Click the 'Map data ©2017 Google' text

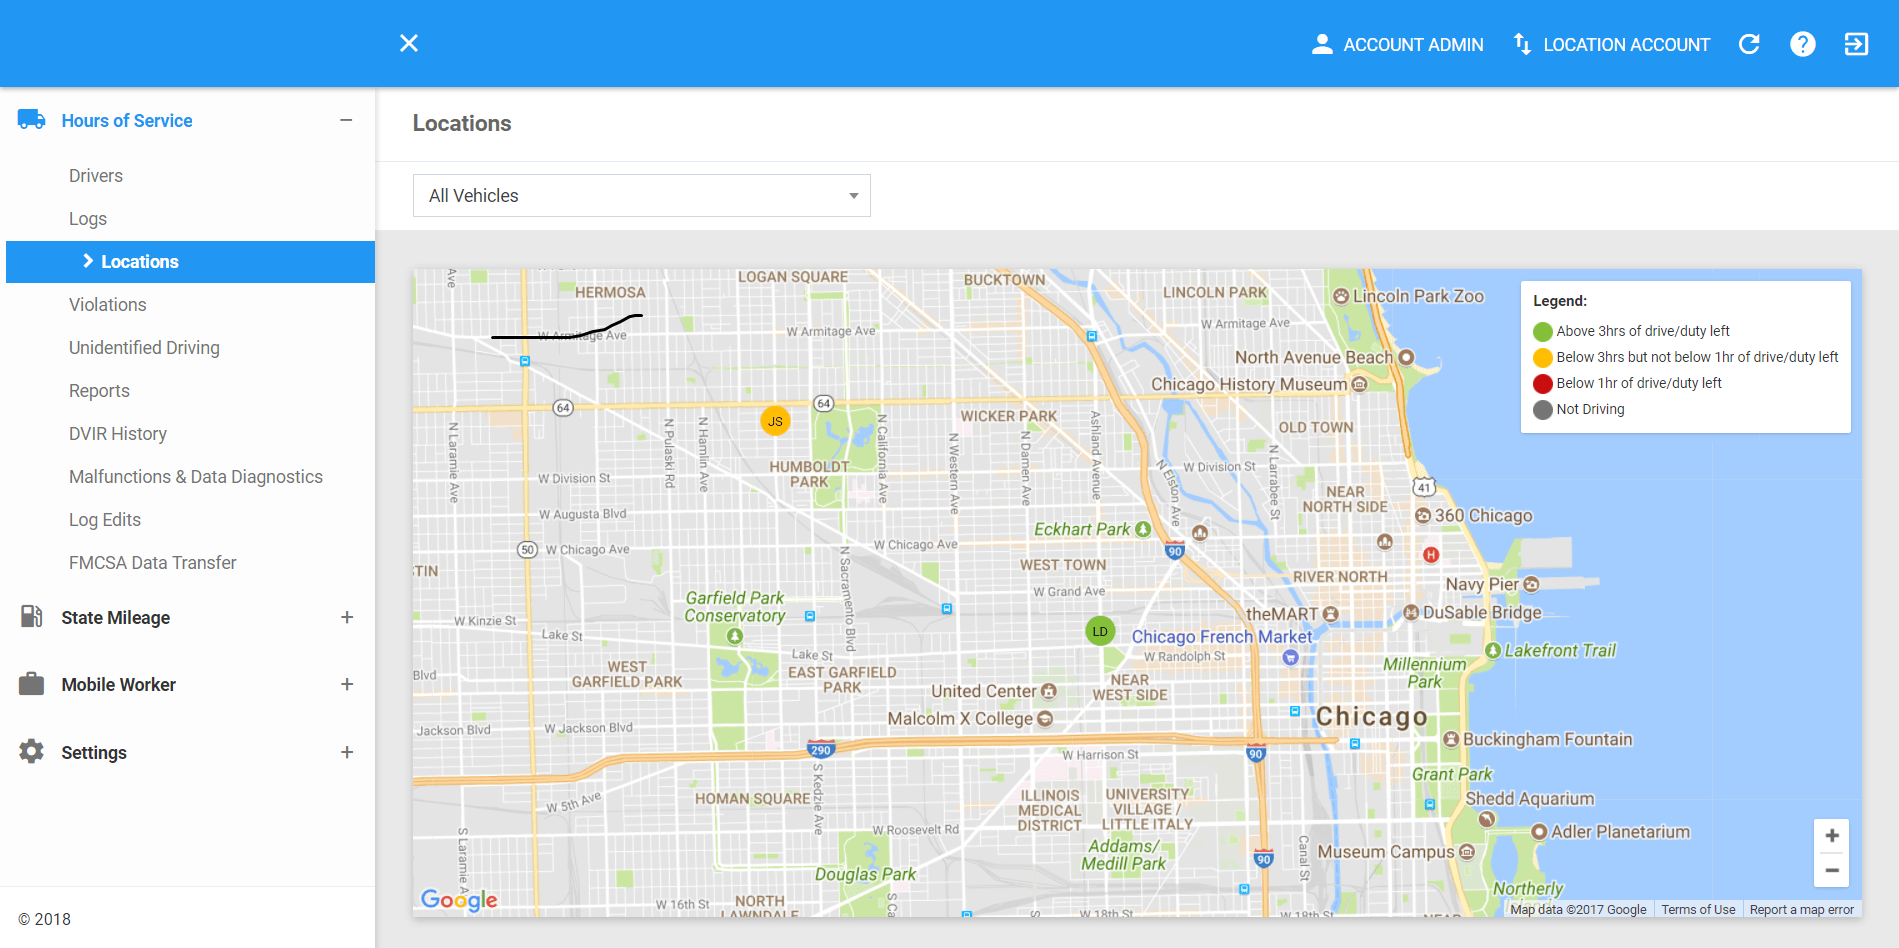[x=1578, y=910]
